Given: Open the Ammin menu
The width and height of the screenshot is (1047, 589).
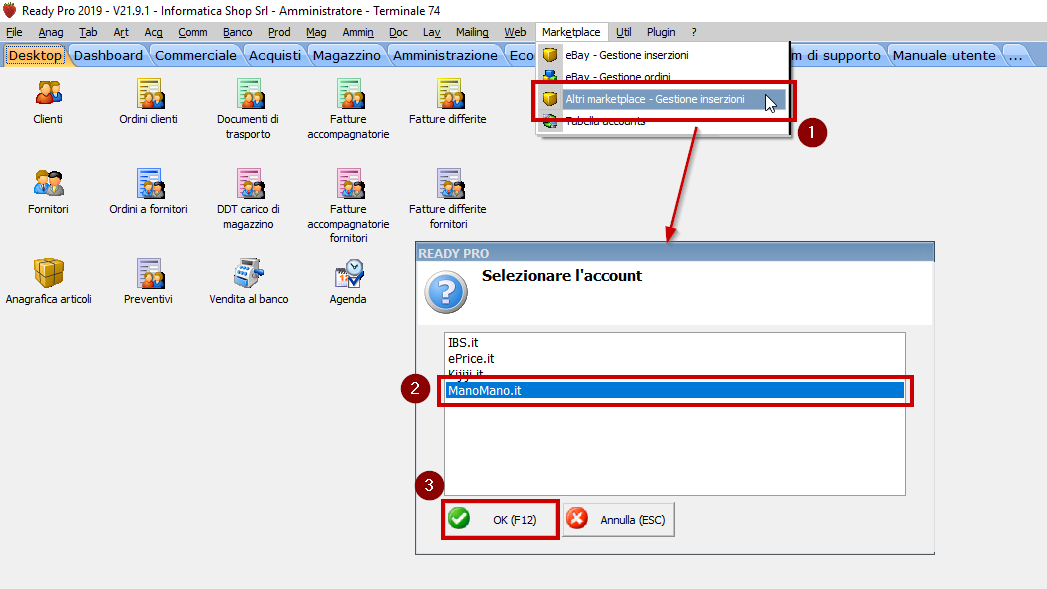Looking at the screenshot, I should coord(358,32).
